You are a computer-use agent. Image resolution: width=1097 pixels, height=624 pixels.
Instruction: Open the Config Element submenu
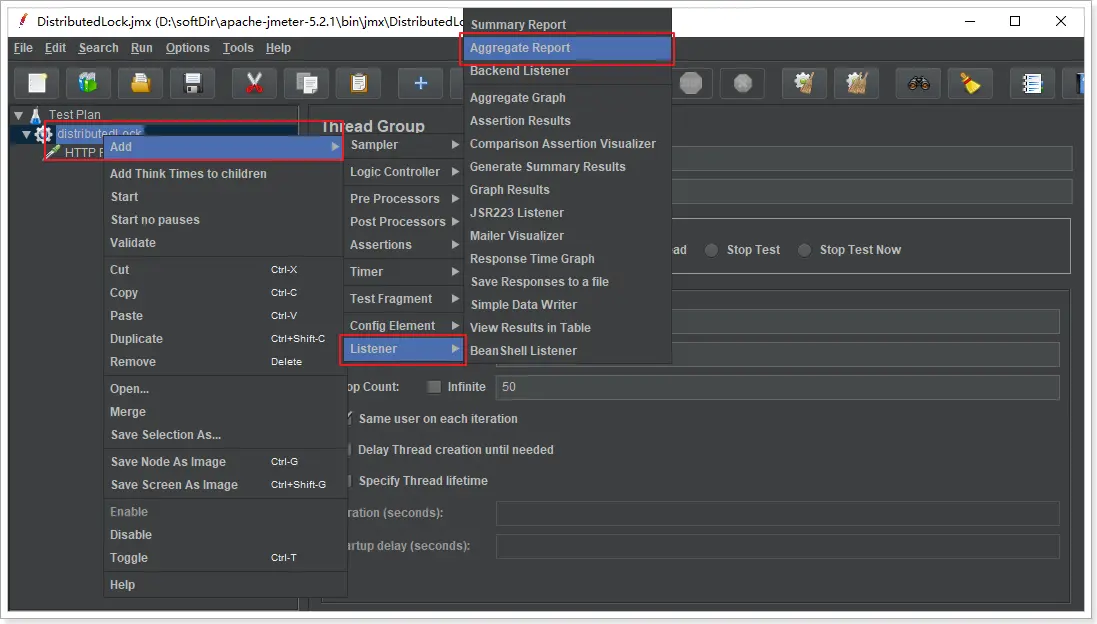pos(403,325)
